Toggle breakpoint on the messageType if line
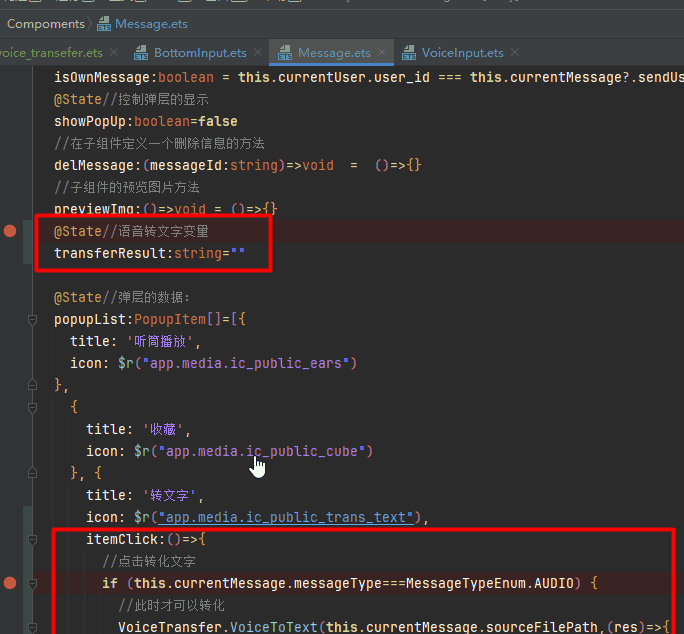 point(10,582)
